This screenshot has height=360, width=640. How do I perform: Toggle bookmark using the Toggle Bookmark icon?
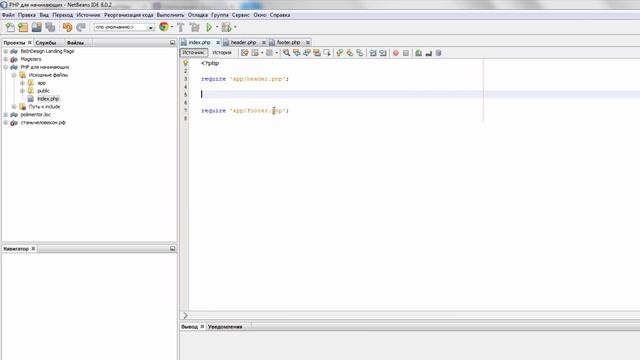coord(360,53)
